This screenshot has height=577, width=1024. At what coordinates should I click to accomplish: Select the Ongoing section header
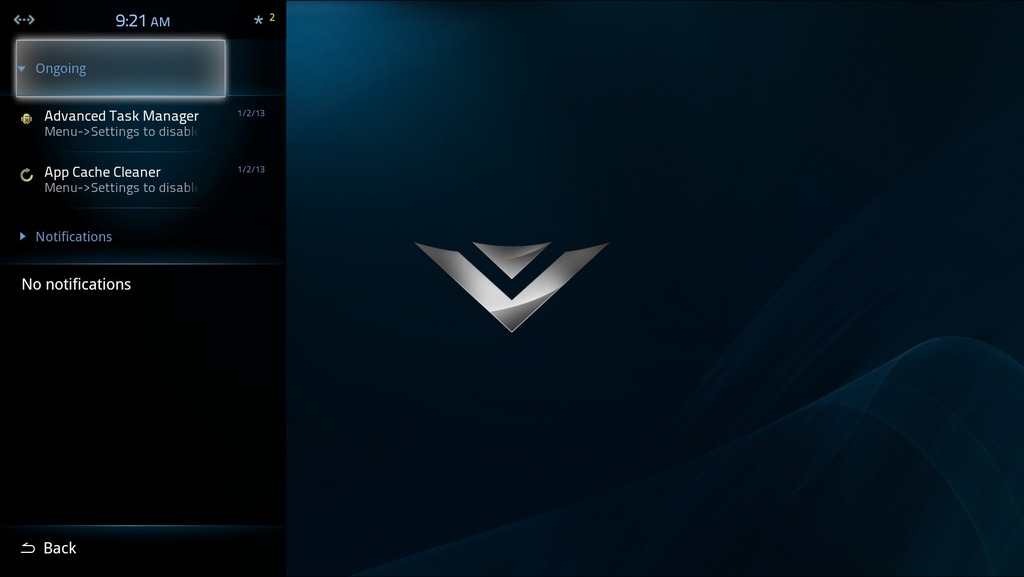point(121,69)
